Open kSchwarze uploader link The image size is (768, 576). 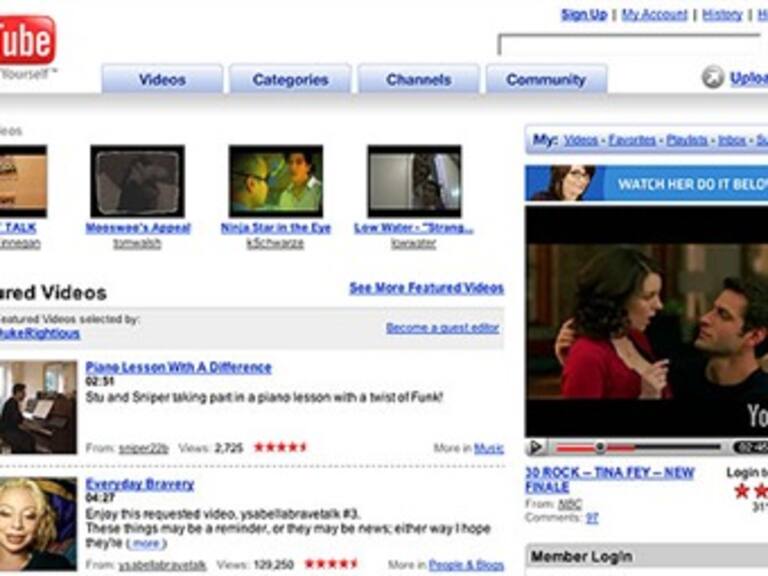click(x=275, y=243)
